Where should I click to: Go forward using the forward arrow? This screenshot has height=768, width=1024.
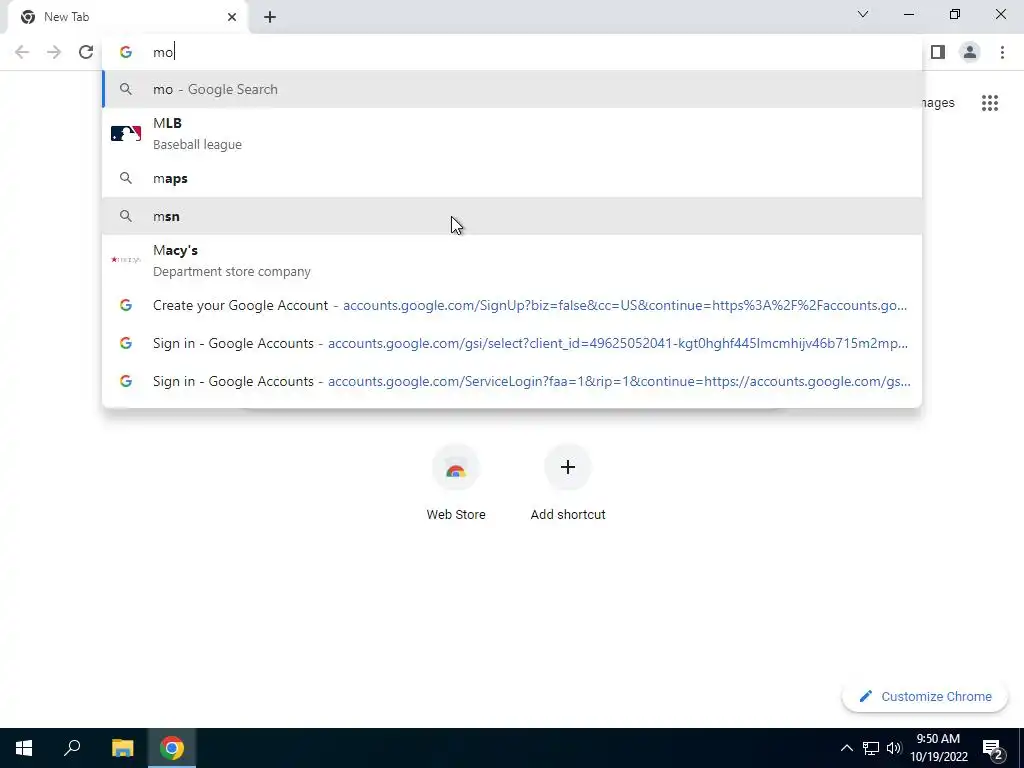pyautogui.click(x=54, y=52)
